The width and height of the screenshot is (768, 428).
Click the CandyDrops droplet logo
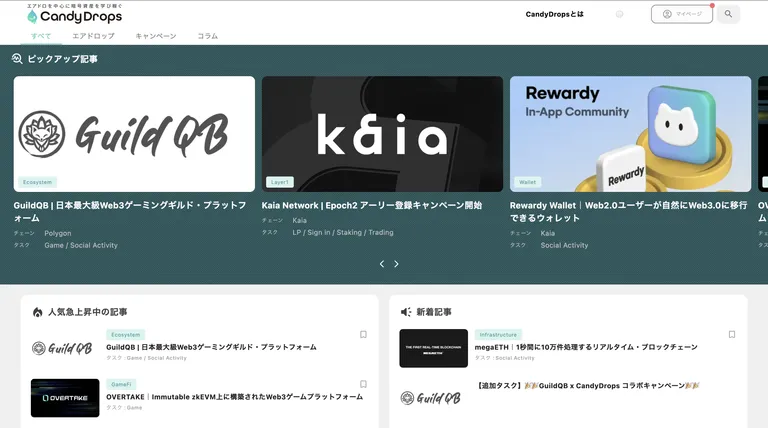tap(32, 17)
